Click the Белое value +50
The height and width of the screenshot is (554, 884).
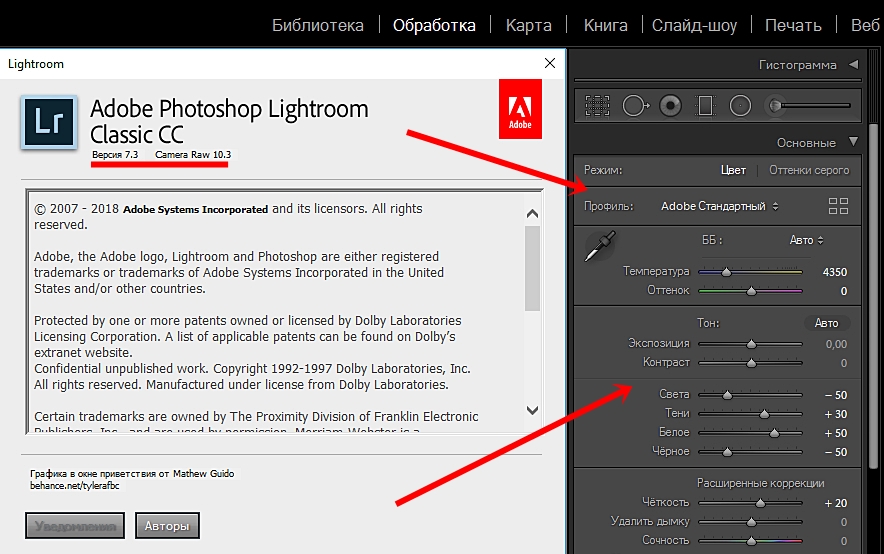pos(836,433)
